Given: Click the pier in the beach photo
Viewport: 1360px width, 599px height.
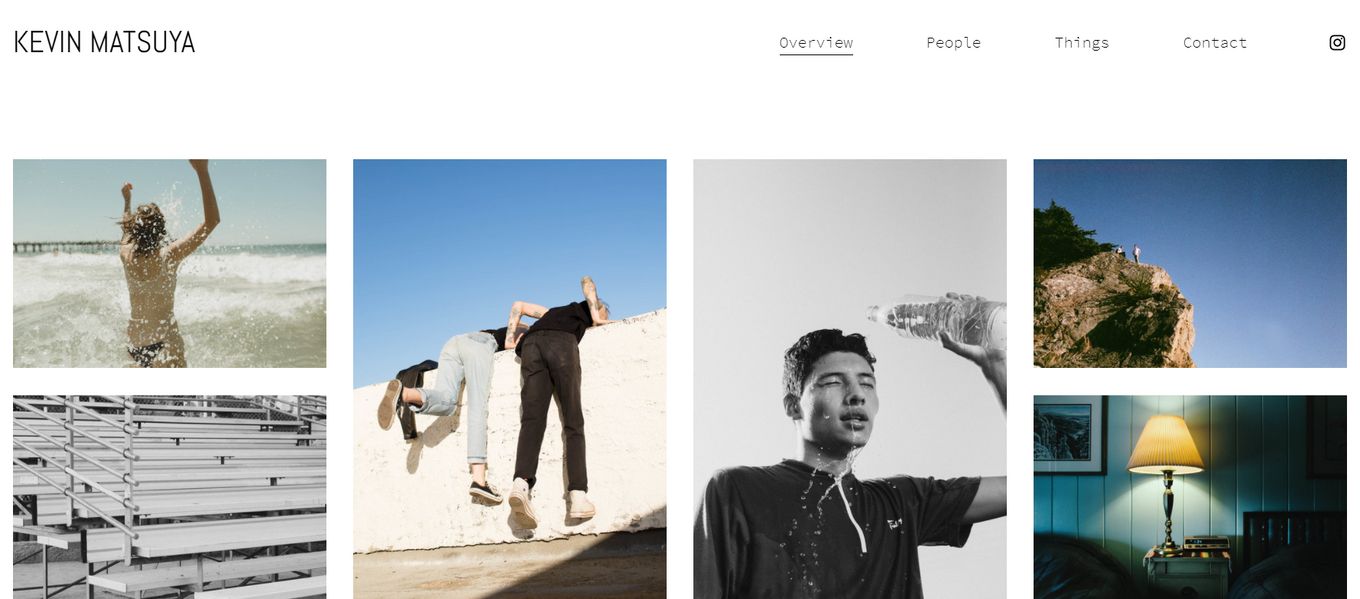Looking at the screenshot, I should tap(63, 246).
